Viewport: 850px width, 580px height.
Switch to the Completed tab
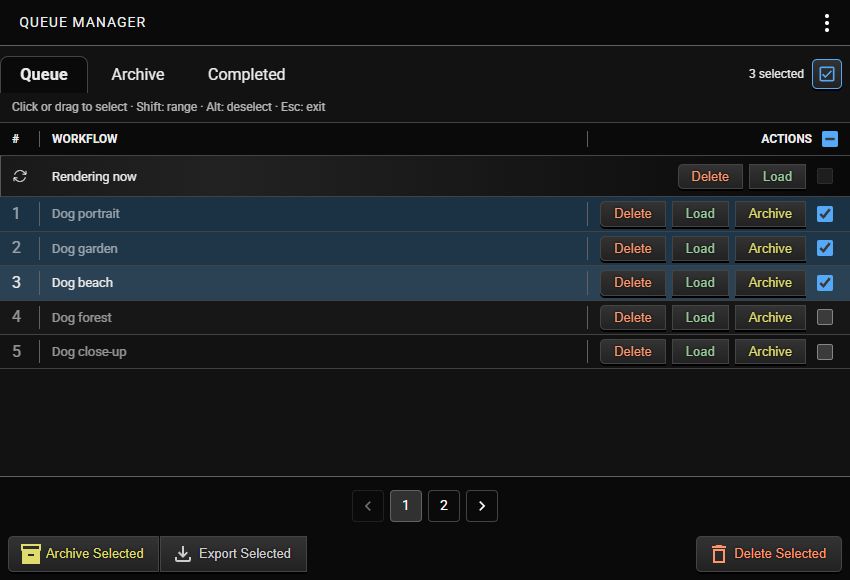pyautogui.click(x=247, y=74)
